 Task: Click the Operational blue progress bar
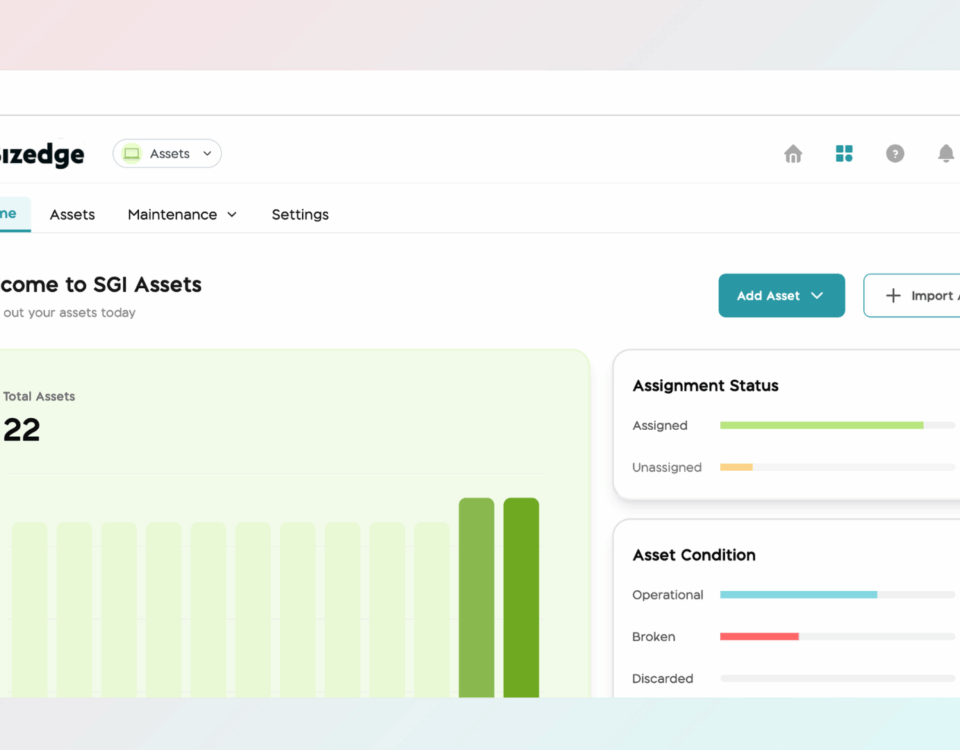pos(798,595)
